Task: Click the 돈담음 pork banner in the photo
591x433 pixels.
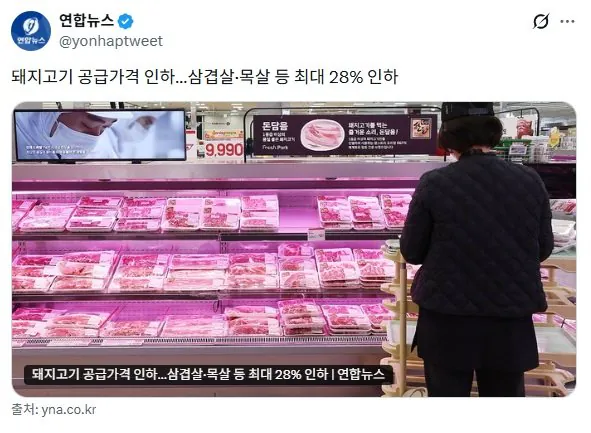Action: click(x=345, y=135)
